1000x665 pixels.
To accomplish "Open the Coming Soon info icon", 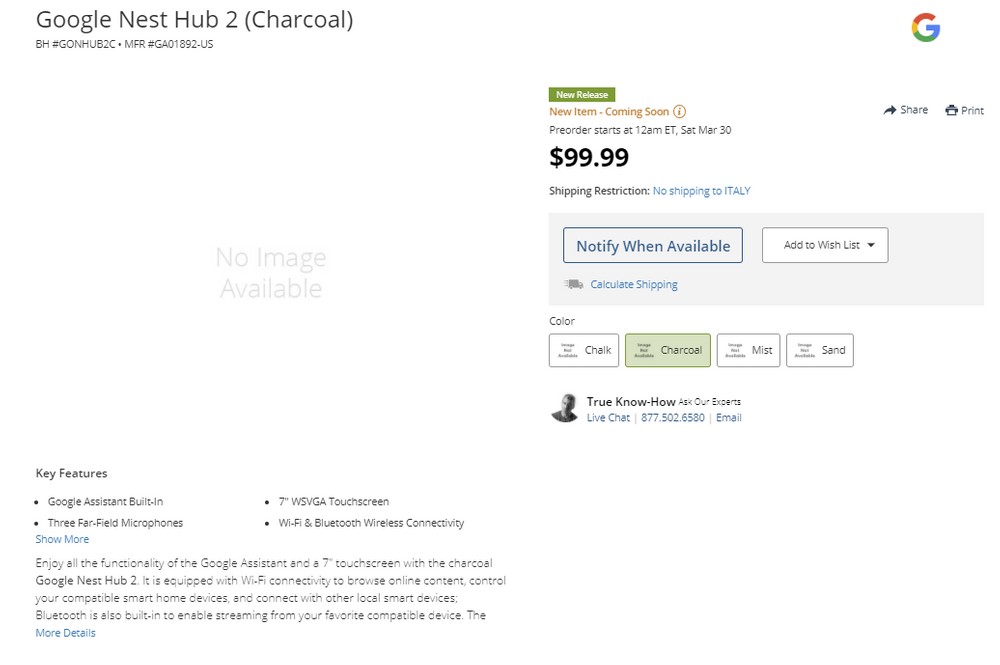I will [680, 112].
